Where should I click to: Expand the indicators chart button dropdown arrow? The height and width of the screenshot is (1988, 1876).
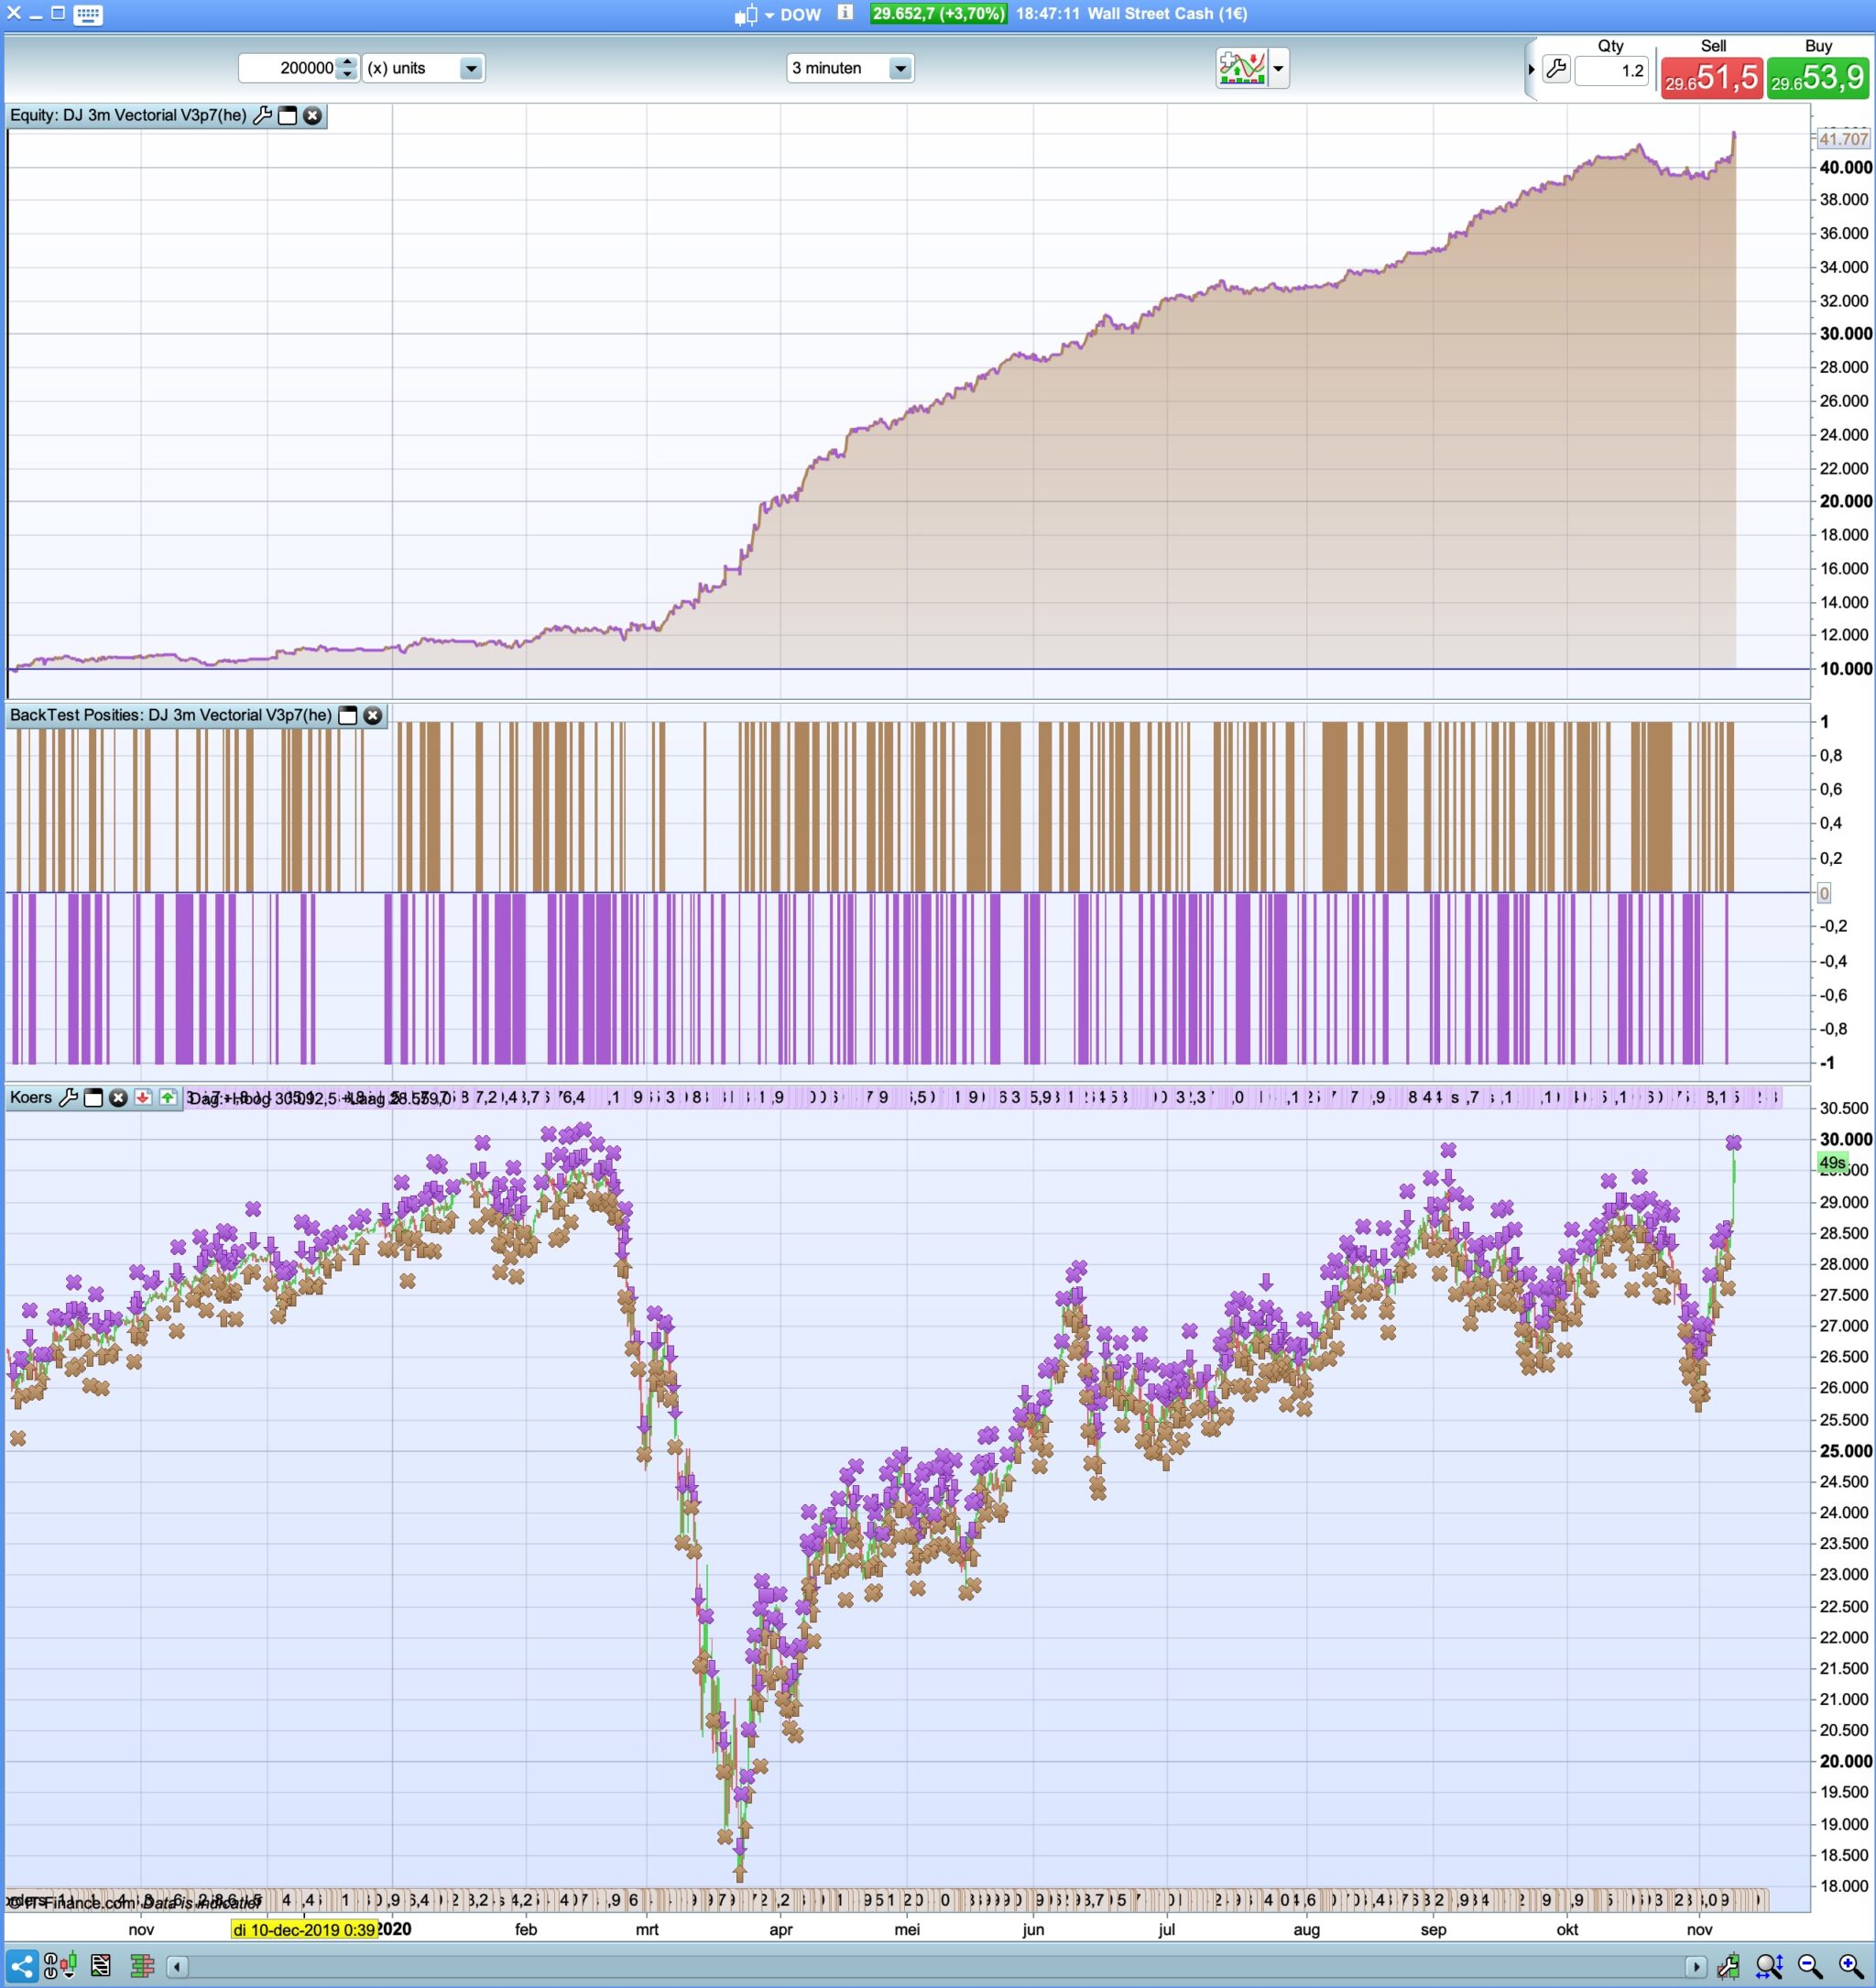(x=1278, y=68)
